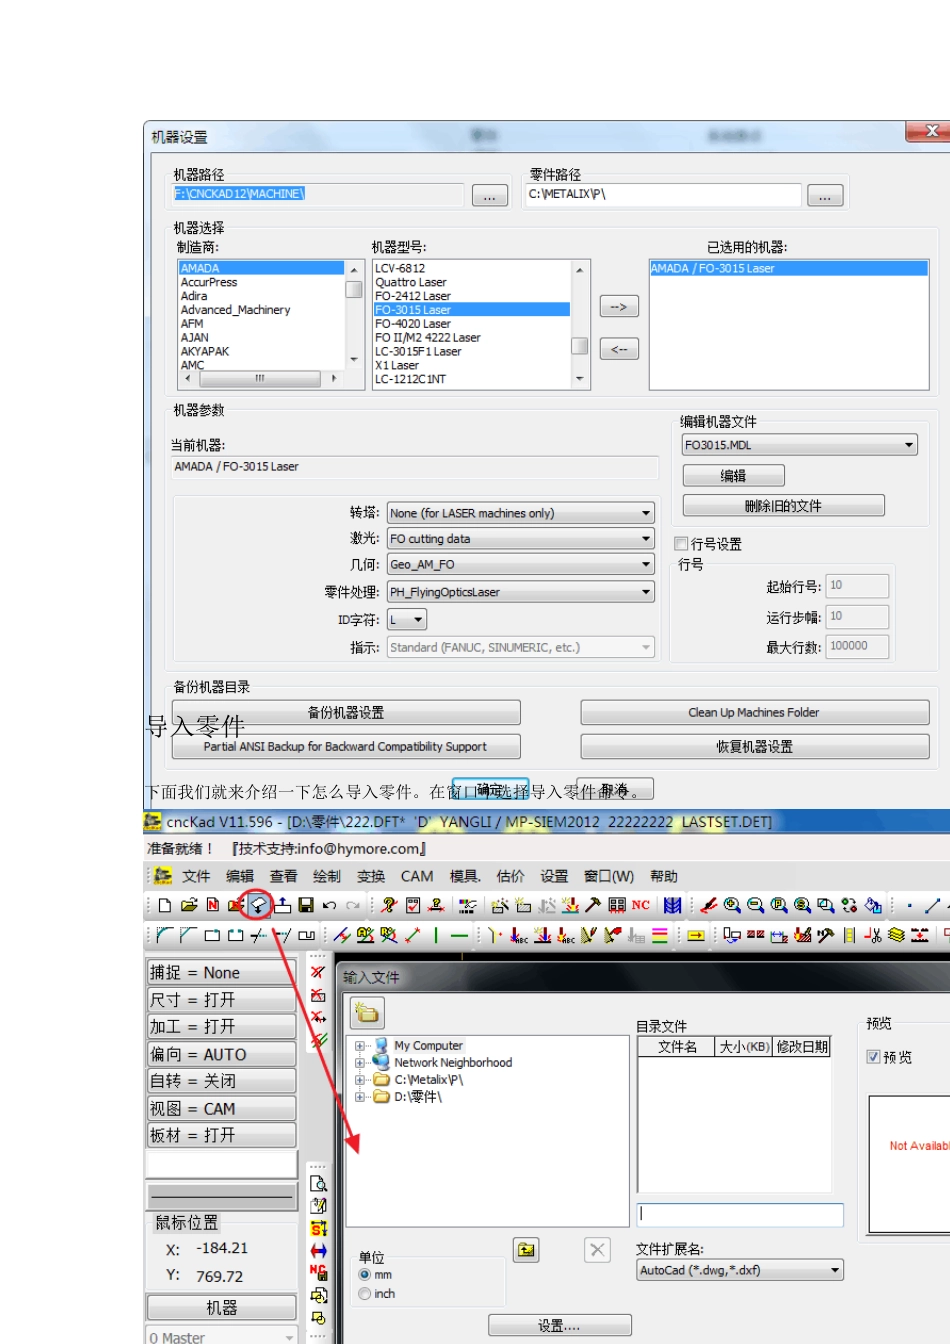Viewport: 950px width, 1344px height.
Task: Click the yellow layers stack icon
Action: coord(896,936)
